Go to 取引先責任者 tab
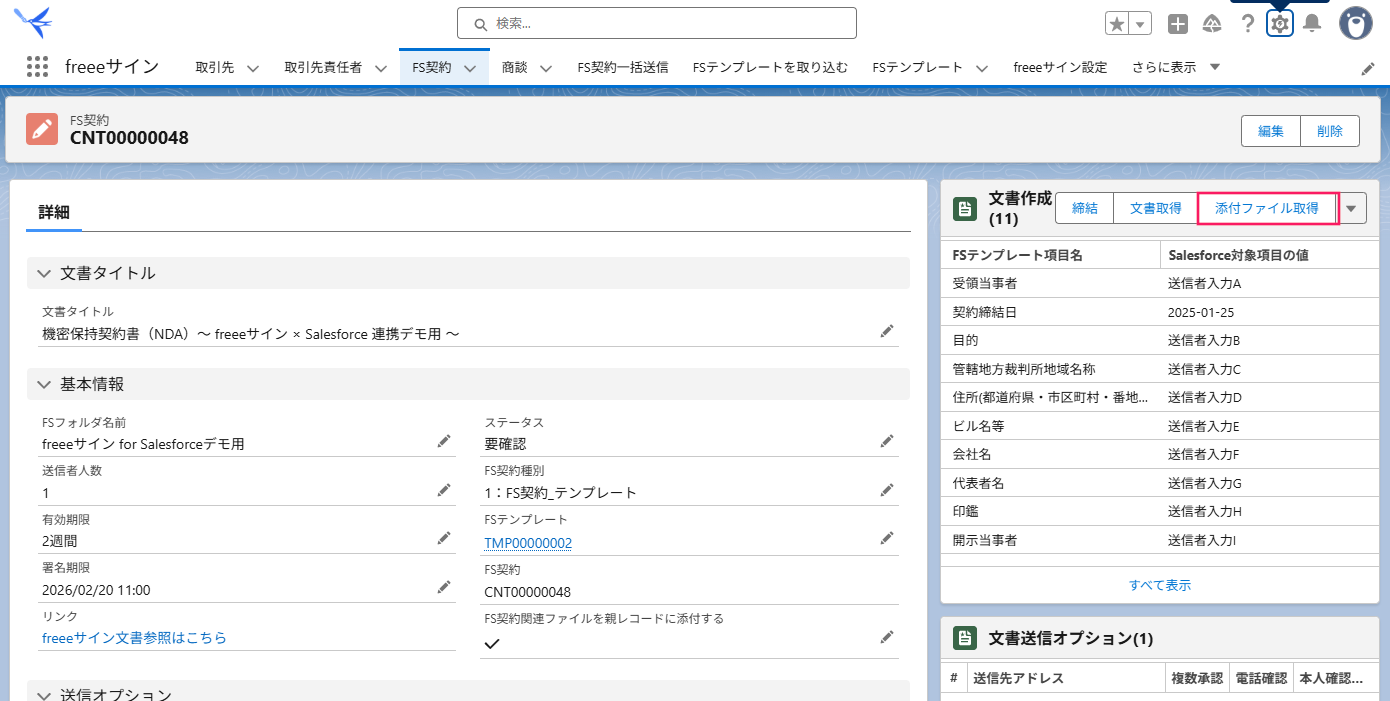The width and height of the screenshot is (1390, 701). click(323, 67)
